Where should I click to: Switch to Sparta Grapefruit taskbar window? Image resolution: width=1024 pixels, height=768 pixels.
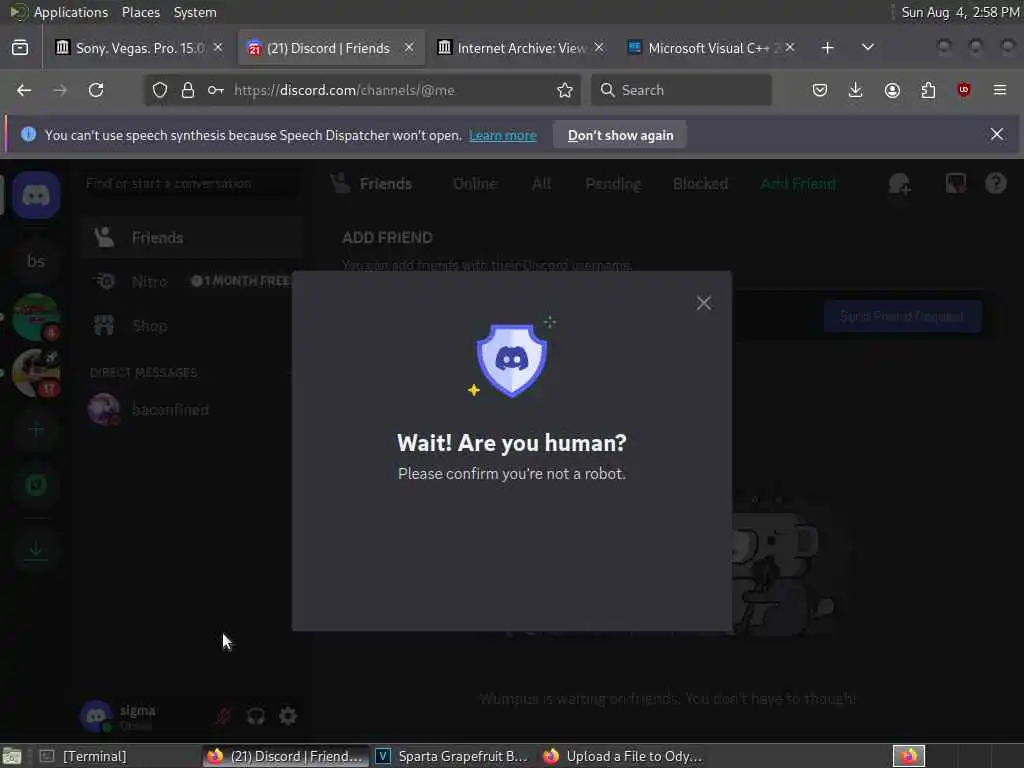(x=453, y=756)
